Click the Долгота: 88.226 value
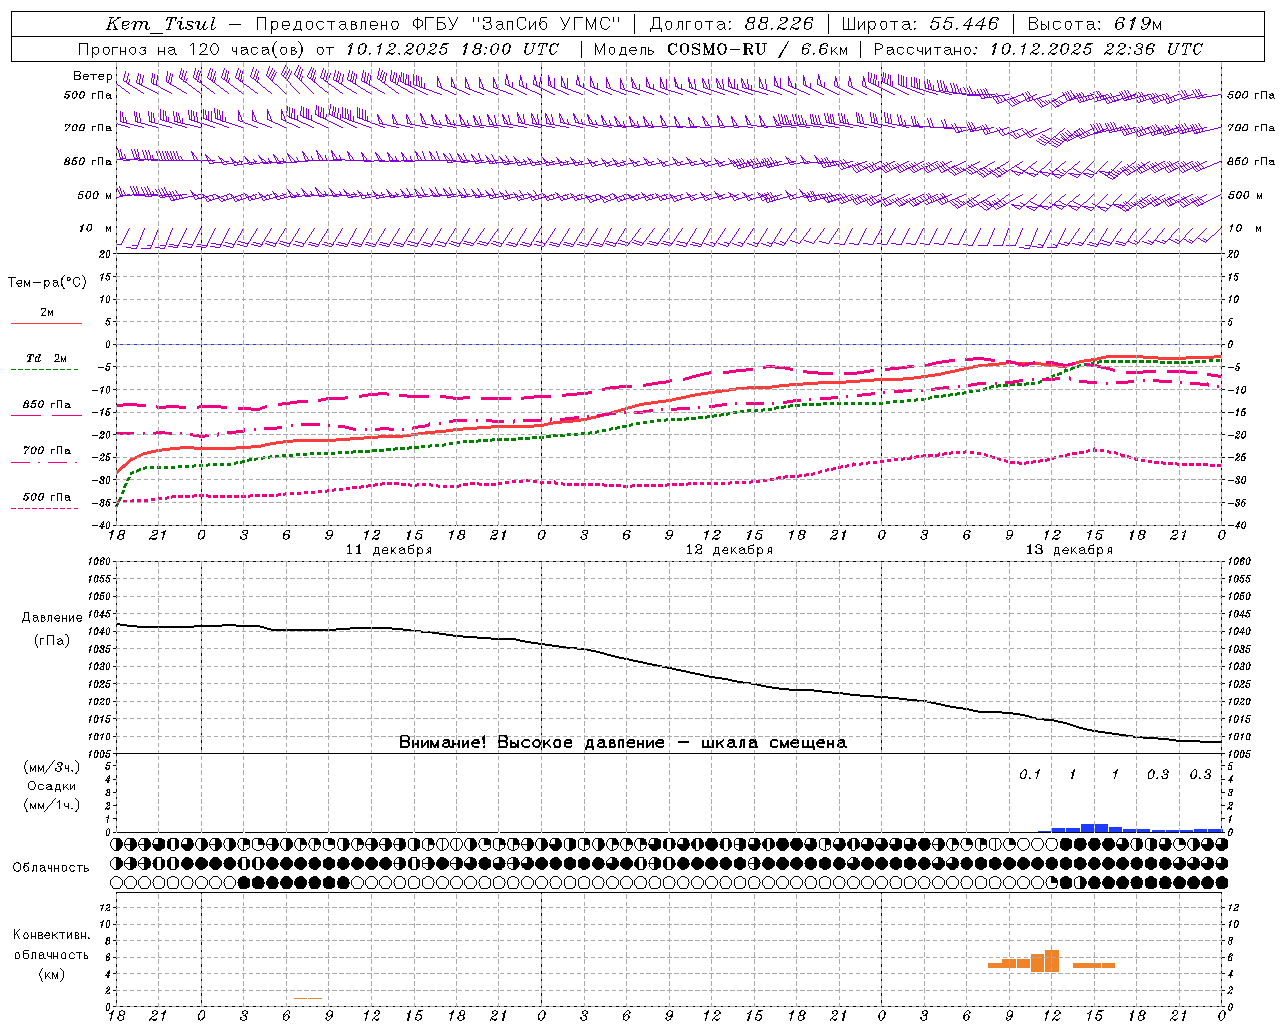1280x1024 pixels. [731, 24]
